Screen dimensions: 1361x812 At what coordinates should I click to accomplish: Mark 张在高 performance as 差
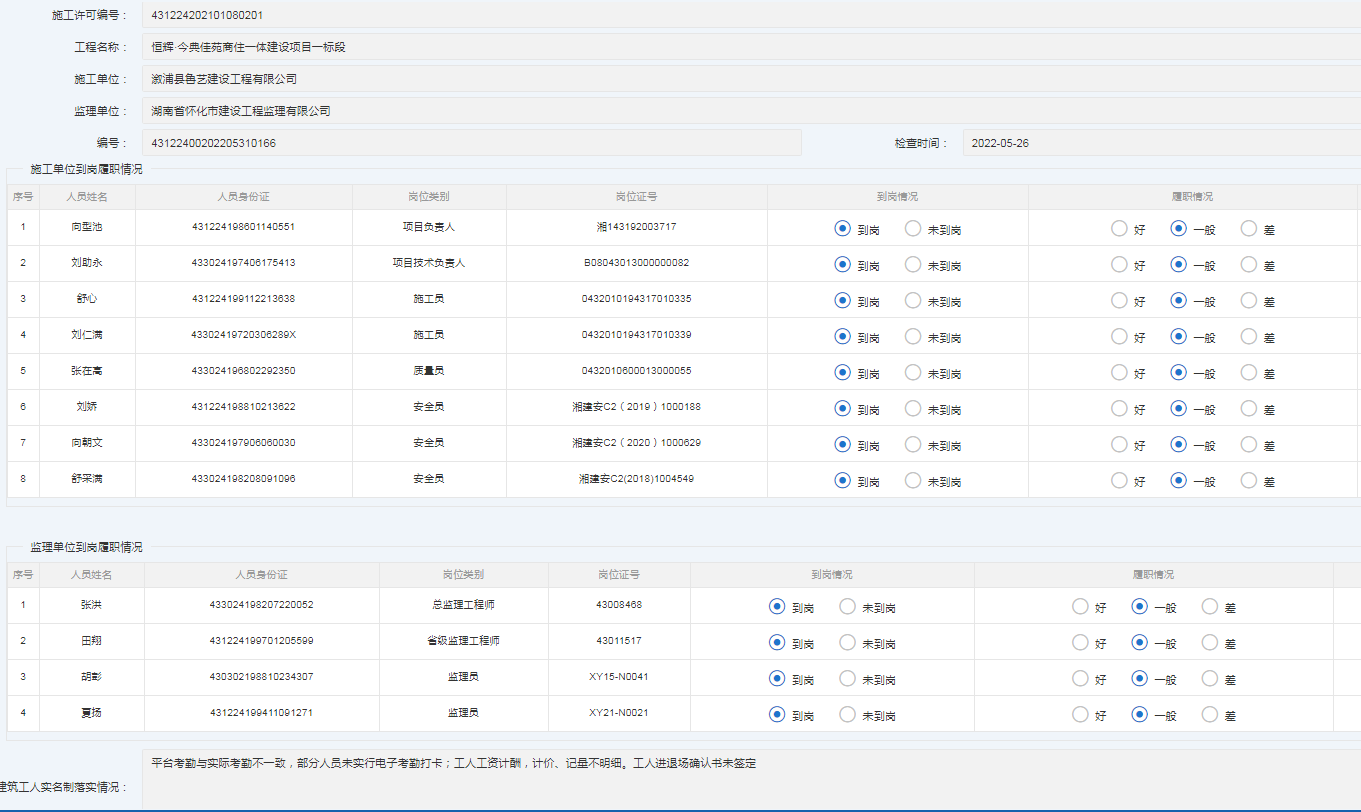coord(1249,372)
